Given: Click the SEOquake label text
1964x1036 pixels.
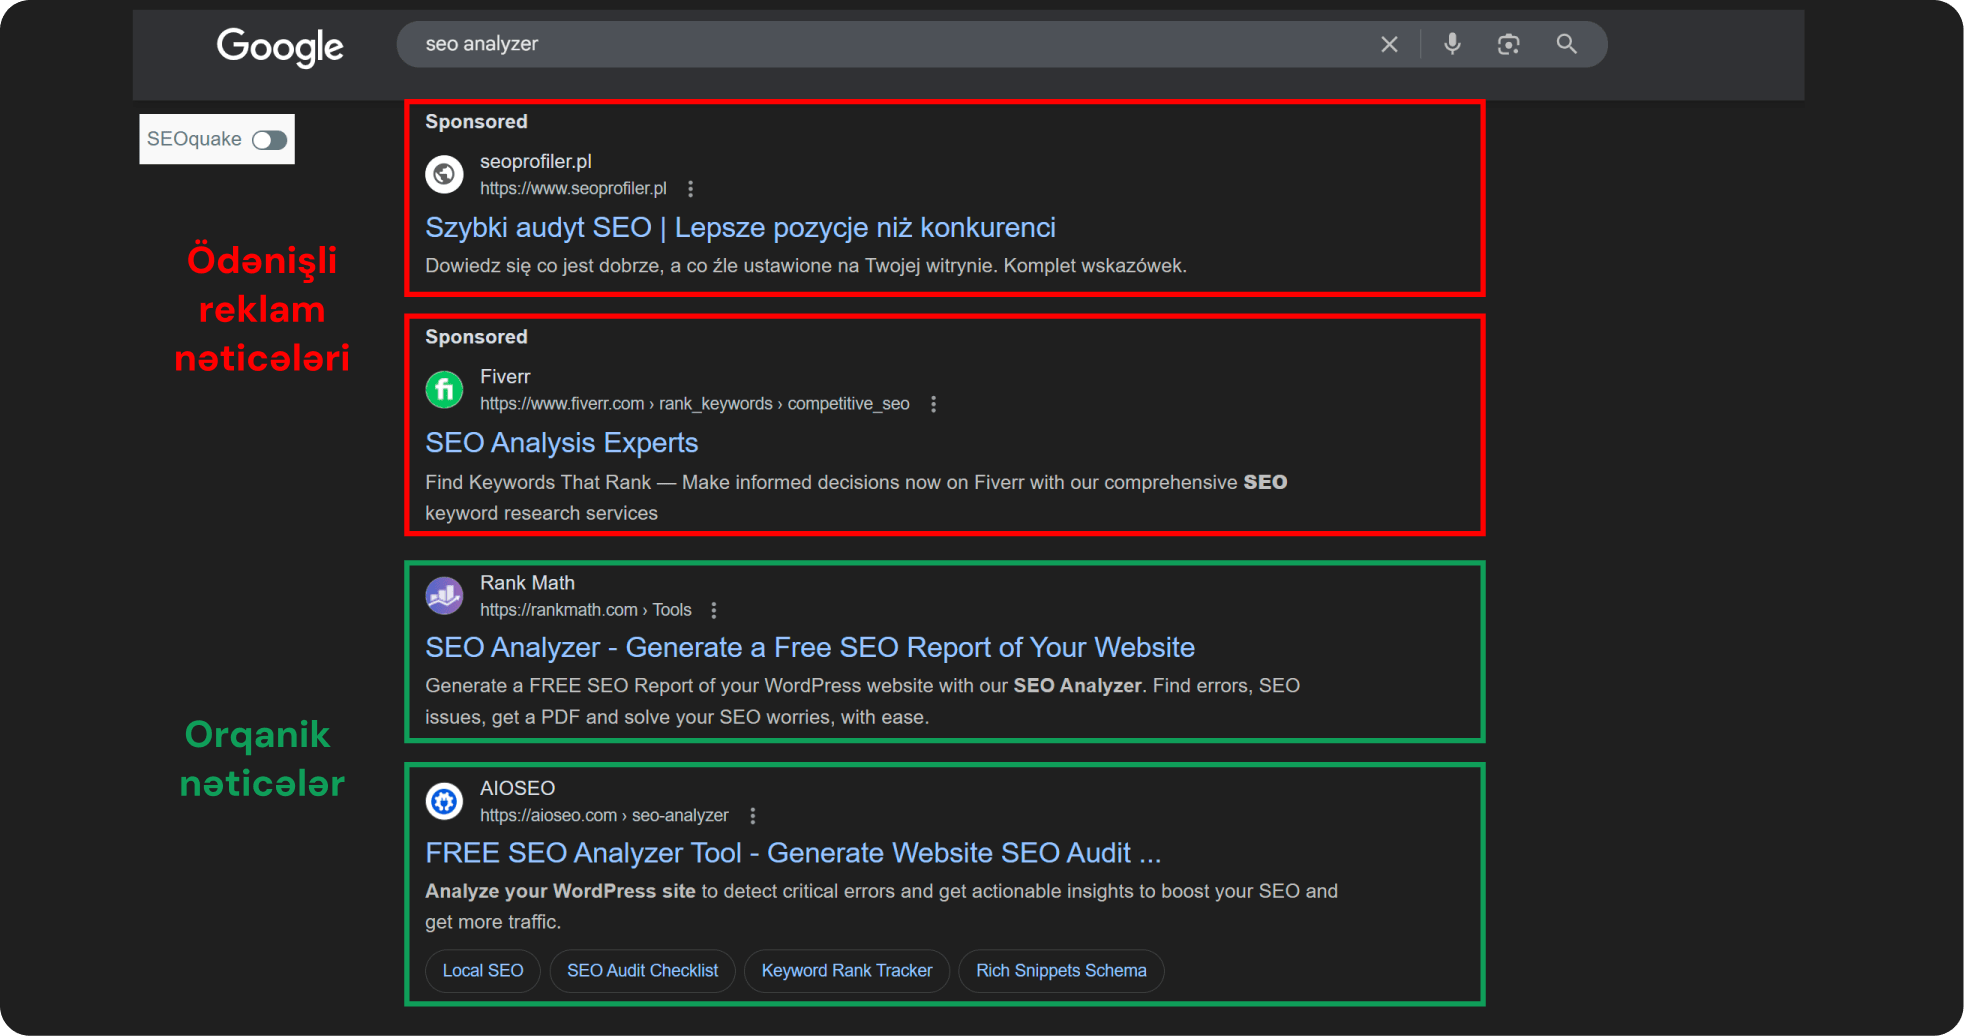Looking at the screenshot, I should (x=194, y=139).
